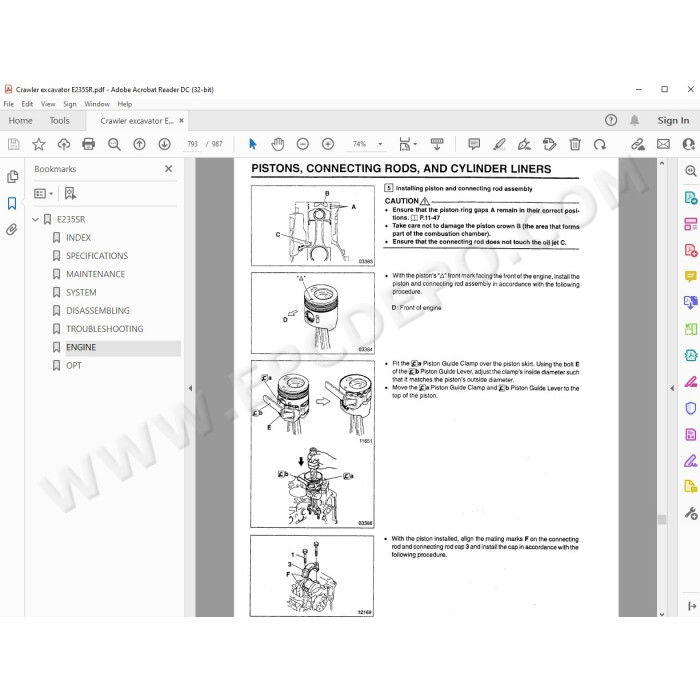This screenshot has height=700, width=700.
Task: Open the More Tools wrench icon
Action: click(x=690, y=513)
